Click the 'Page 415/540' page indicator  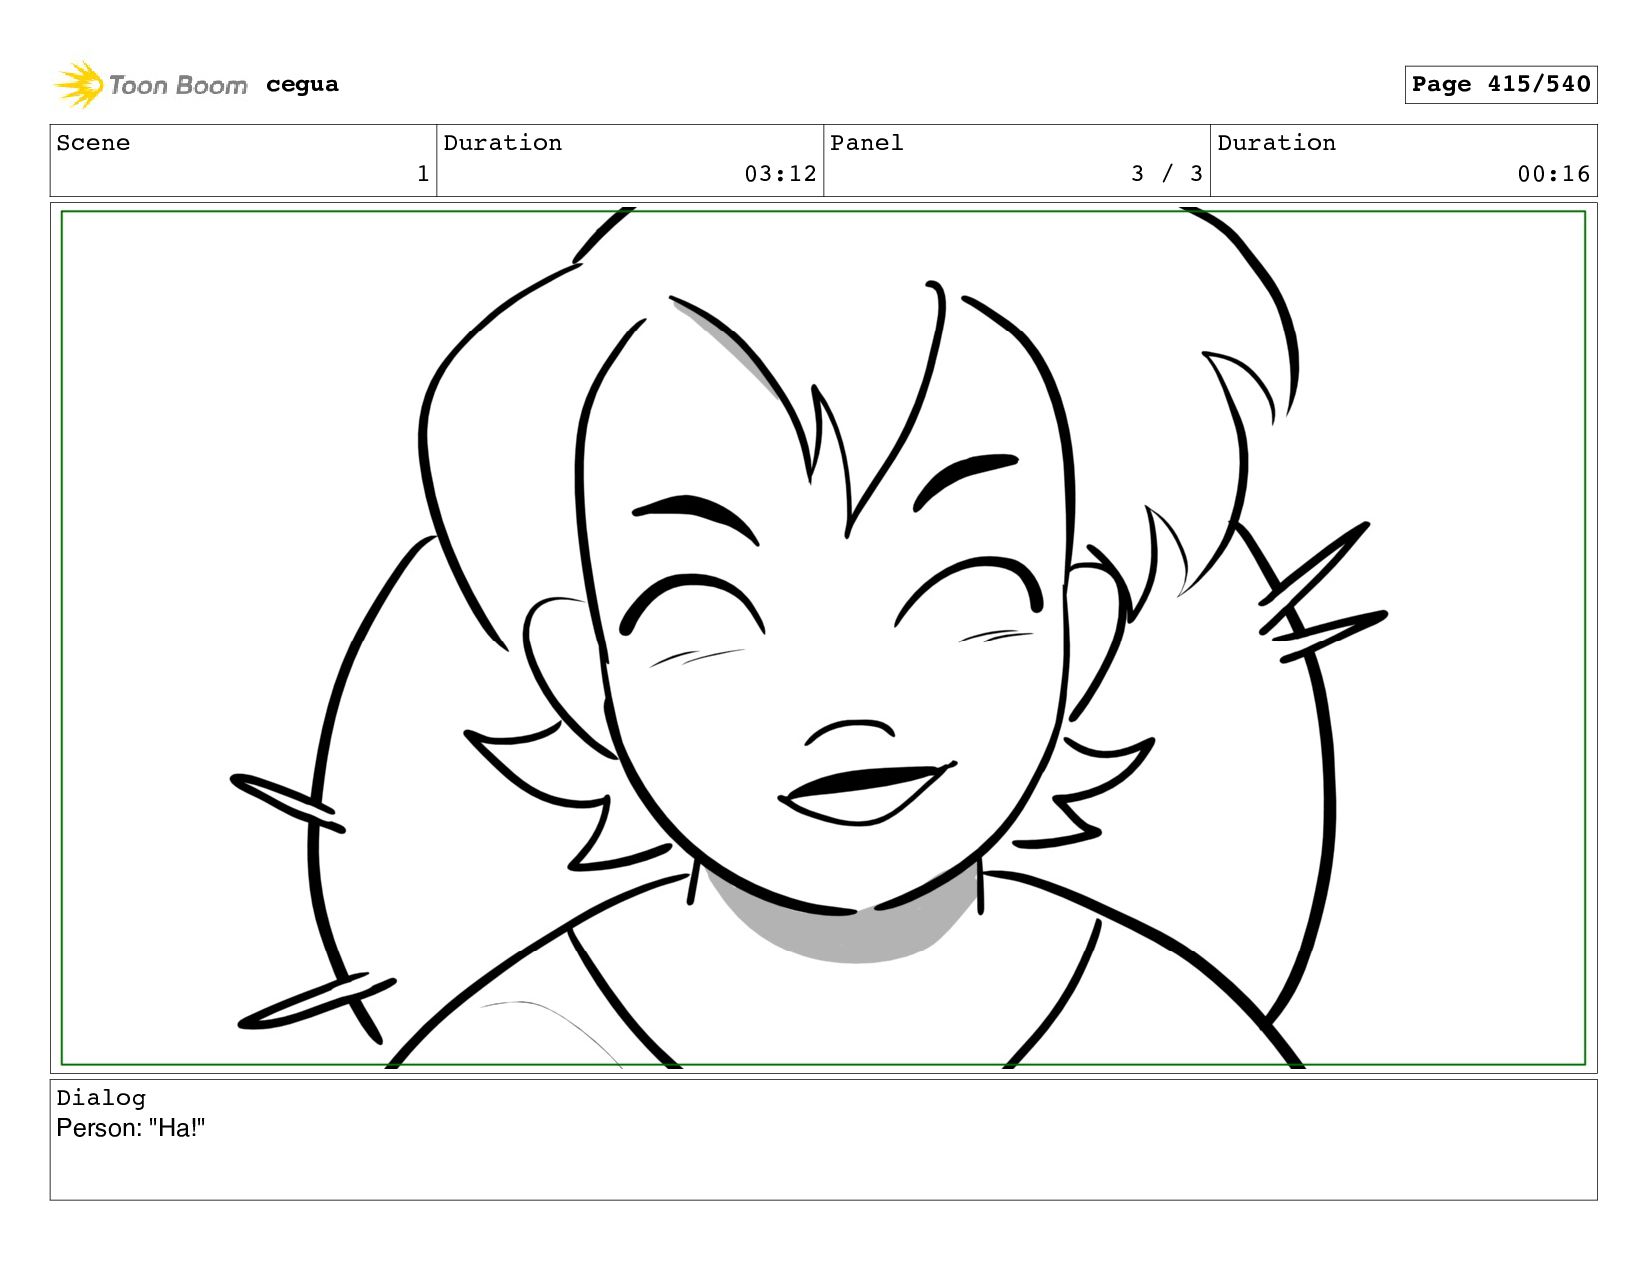pyautogui.click(x=1500, y=84)
